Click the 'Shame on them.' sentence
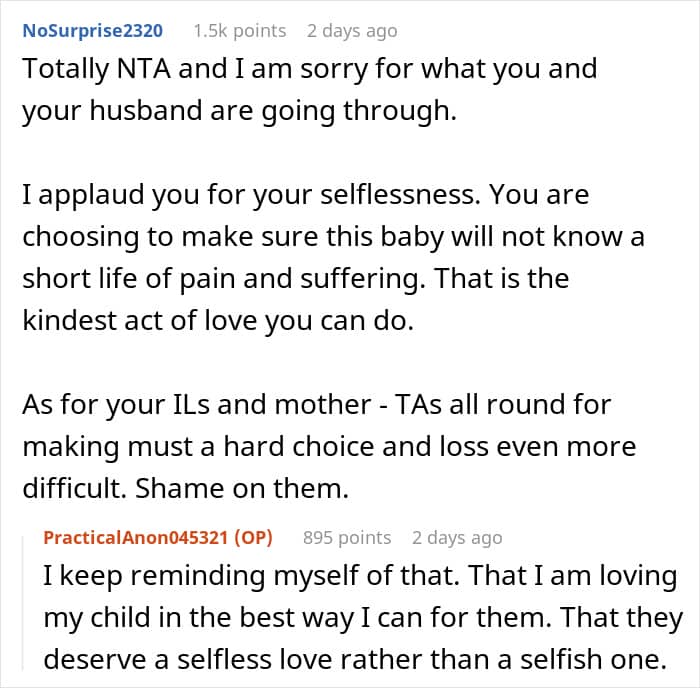The image size is (700, 688). point(242,488)
